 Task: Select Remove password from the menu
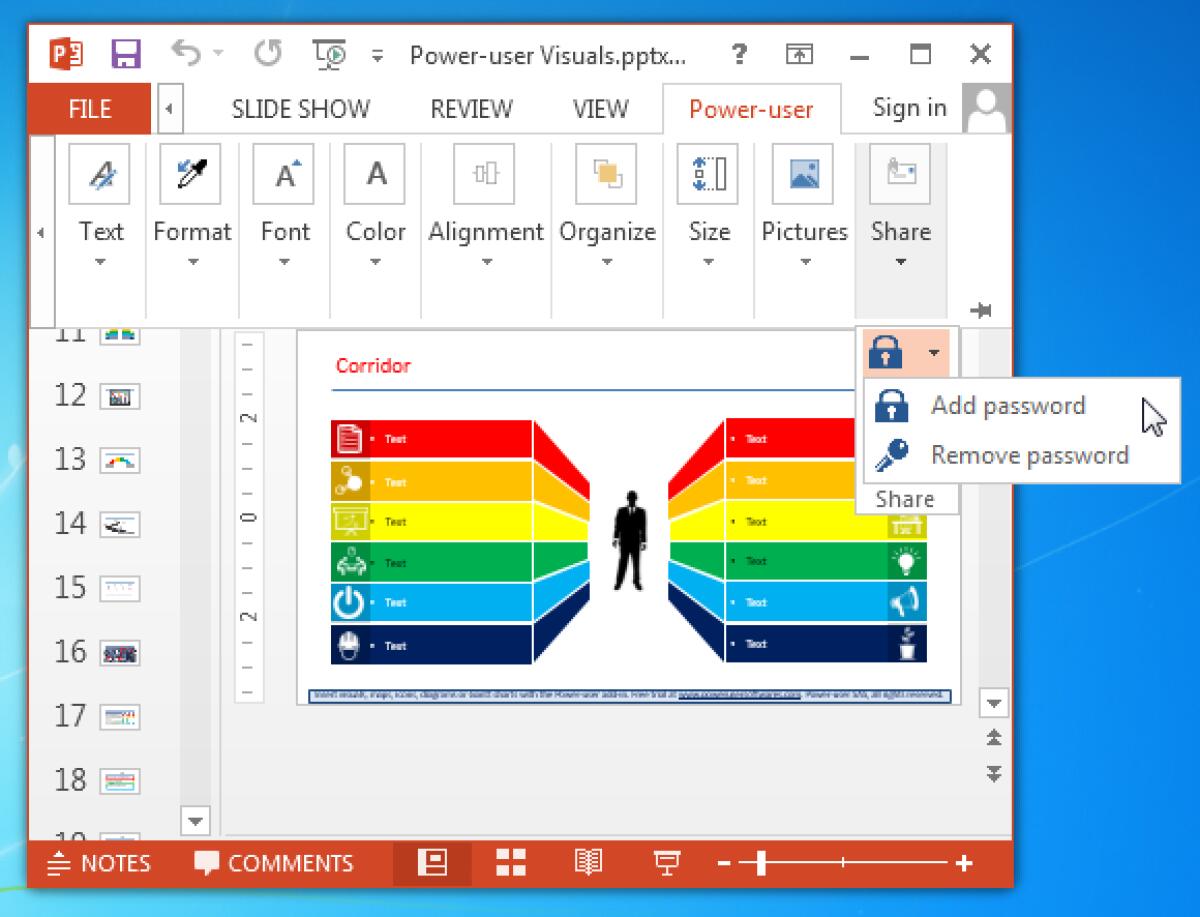coord(1029,455)
